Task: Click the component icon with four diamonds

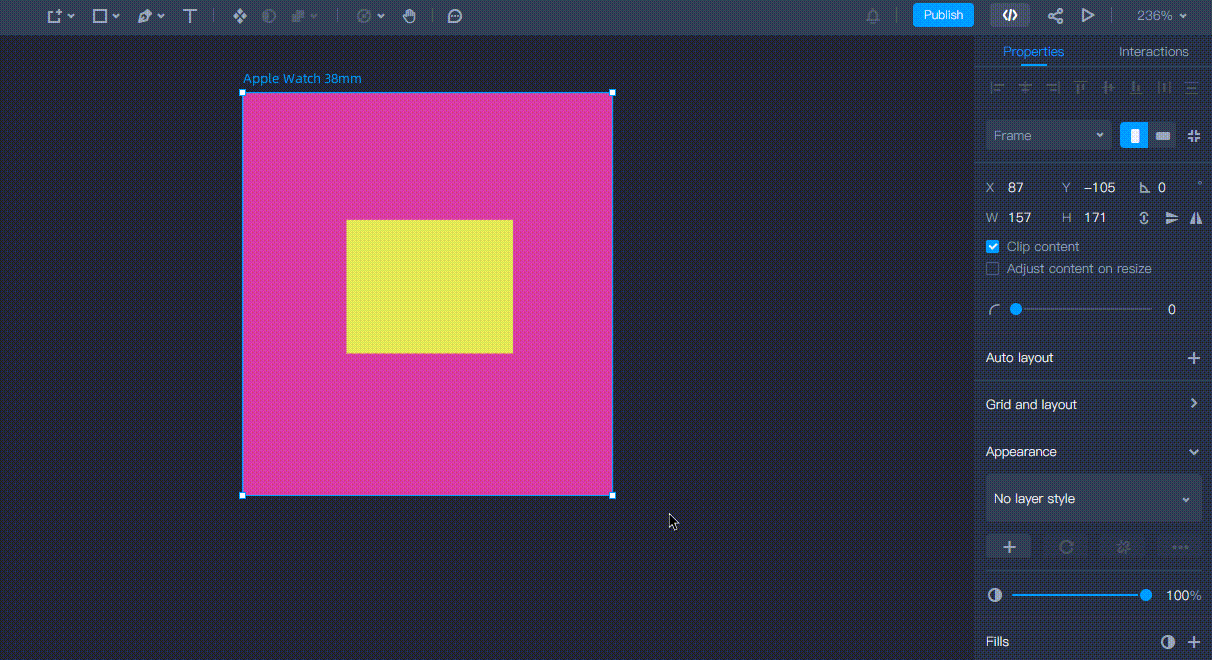Action: tap(239, 16)
